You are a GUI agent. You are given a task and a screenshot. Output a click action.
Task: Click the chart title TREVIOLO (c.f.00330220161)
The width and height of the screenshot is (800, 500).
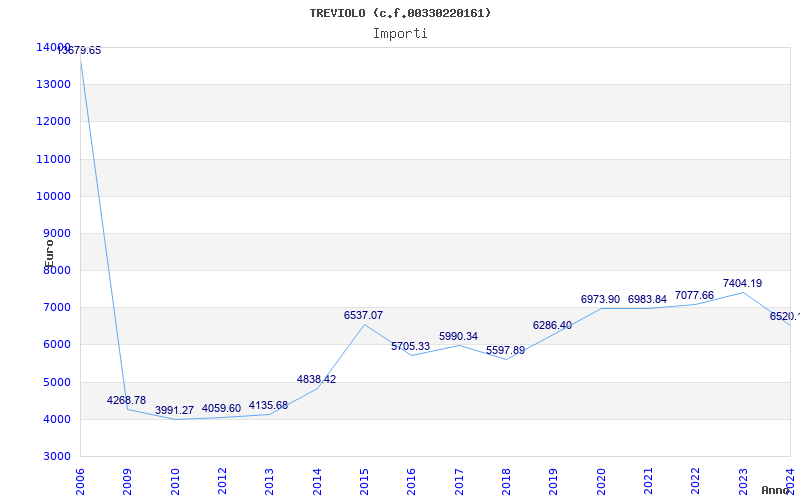point(400,13)
